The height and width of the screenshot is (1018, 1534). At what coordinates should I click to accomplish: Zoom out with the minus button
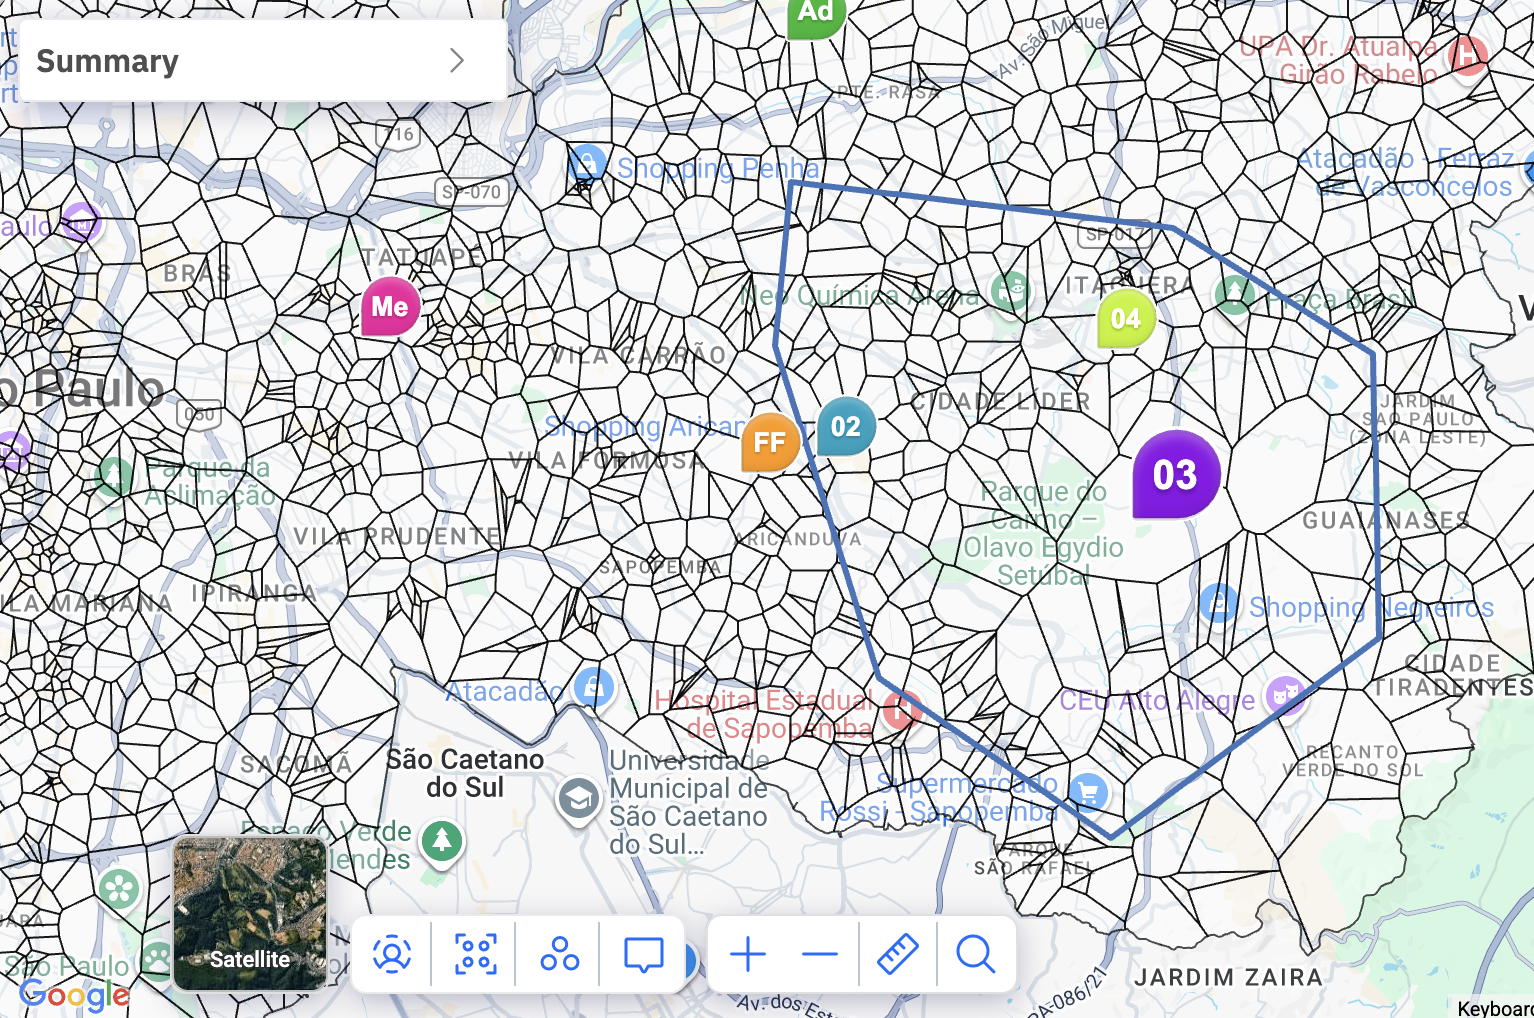click(x=820, y=954)
